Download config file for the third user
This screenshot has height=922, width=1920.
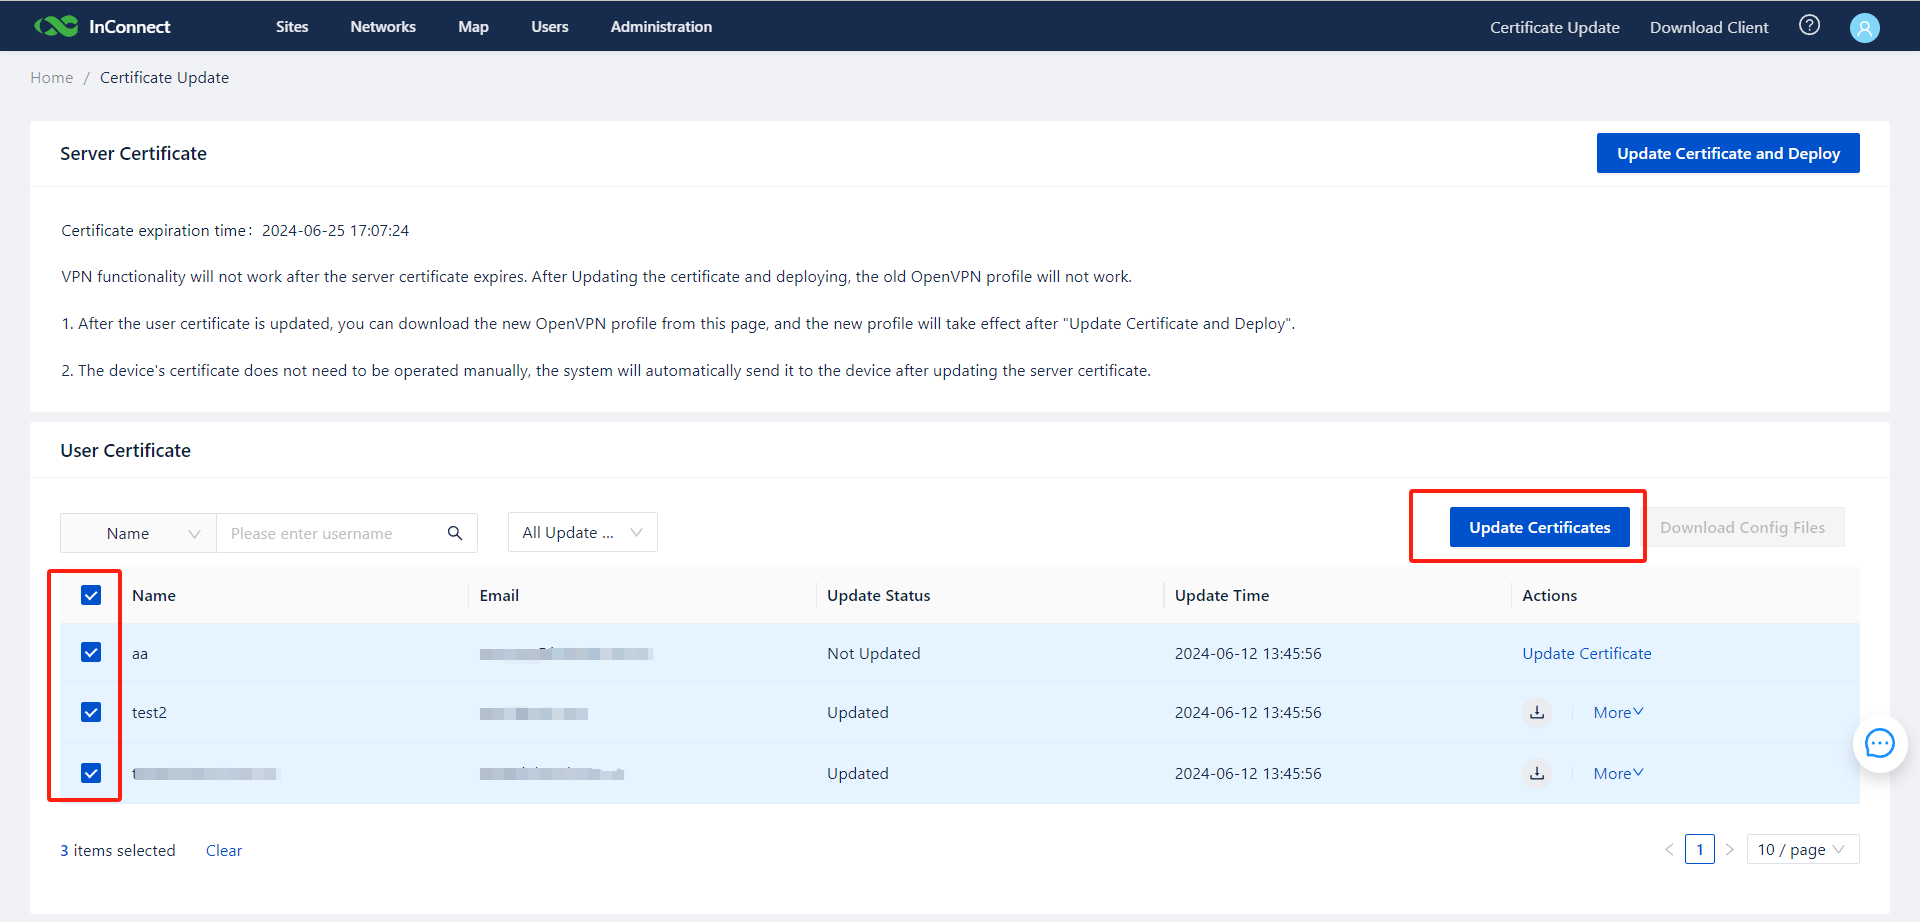pos(1537,774)
